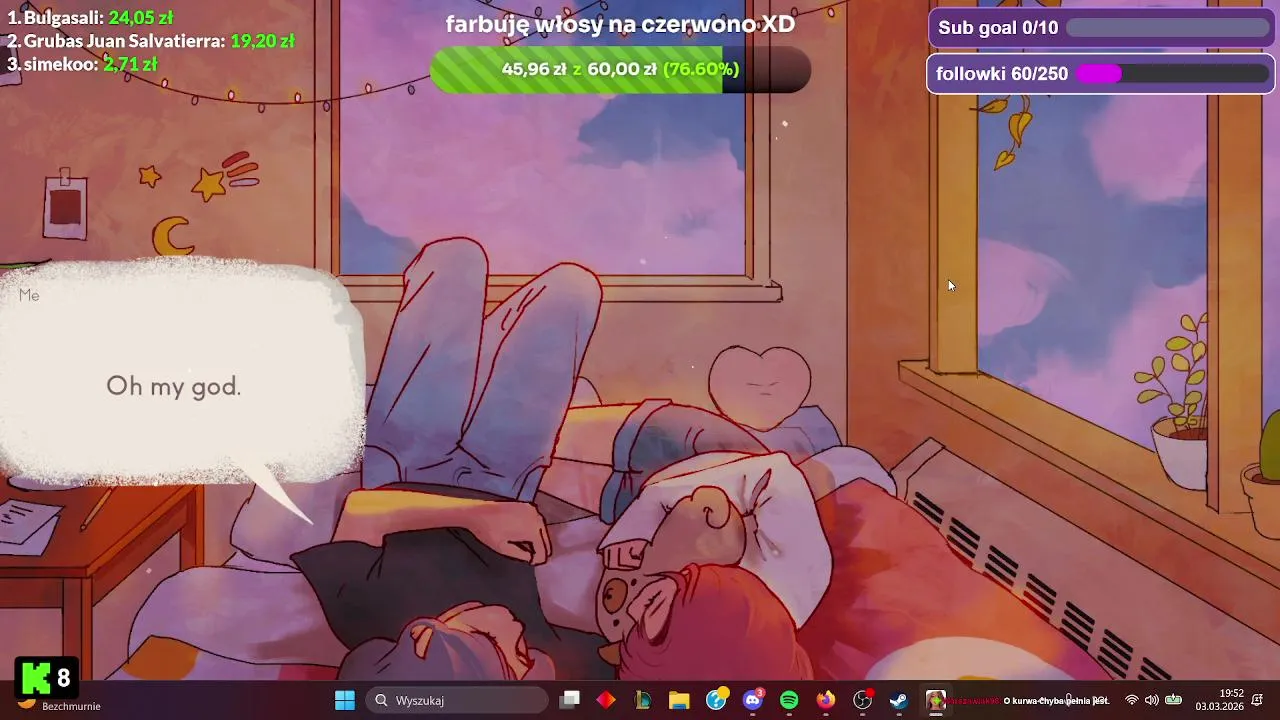
Task: Open the red diamond app in taskbar
Action: (x=606, y=700)
